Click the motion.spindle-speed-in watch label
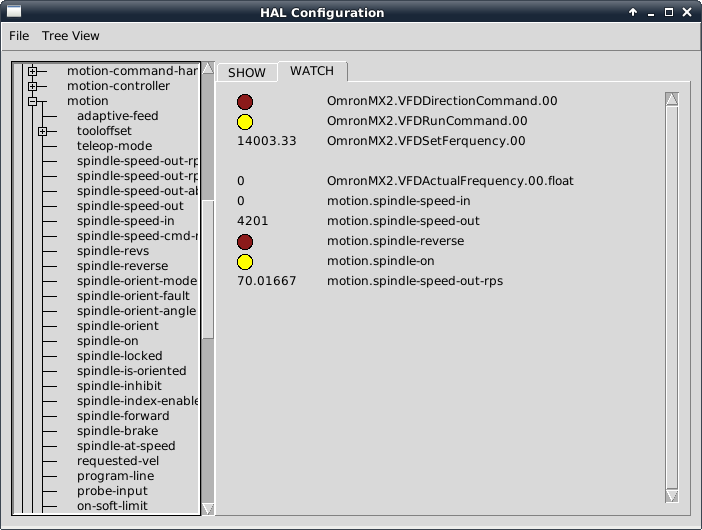This screenshot has height=530, width=702. (398, 201)
